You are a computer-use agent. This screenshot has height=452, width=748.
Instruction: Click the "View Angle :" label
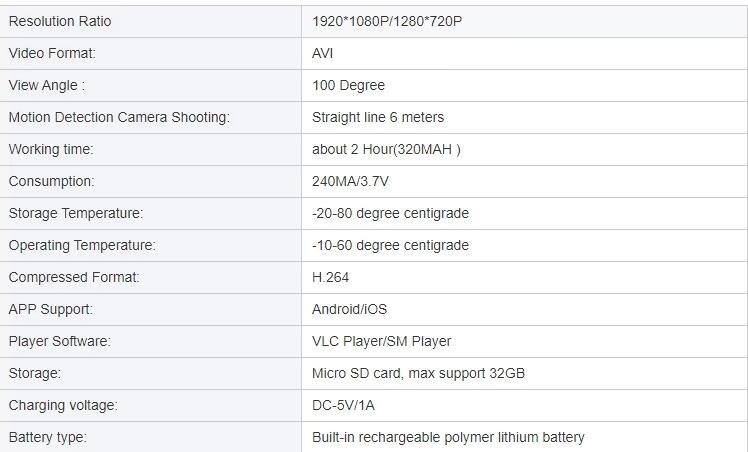point(47,85)
